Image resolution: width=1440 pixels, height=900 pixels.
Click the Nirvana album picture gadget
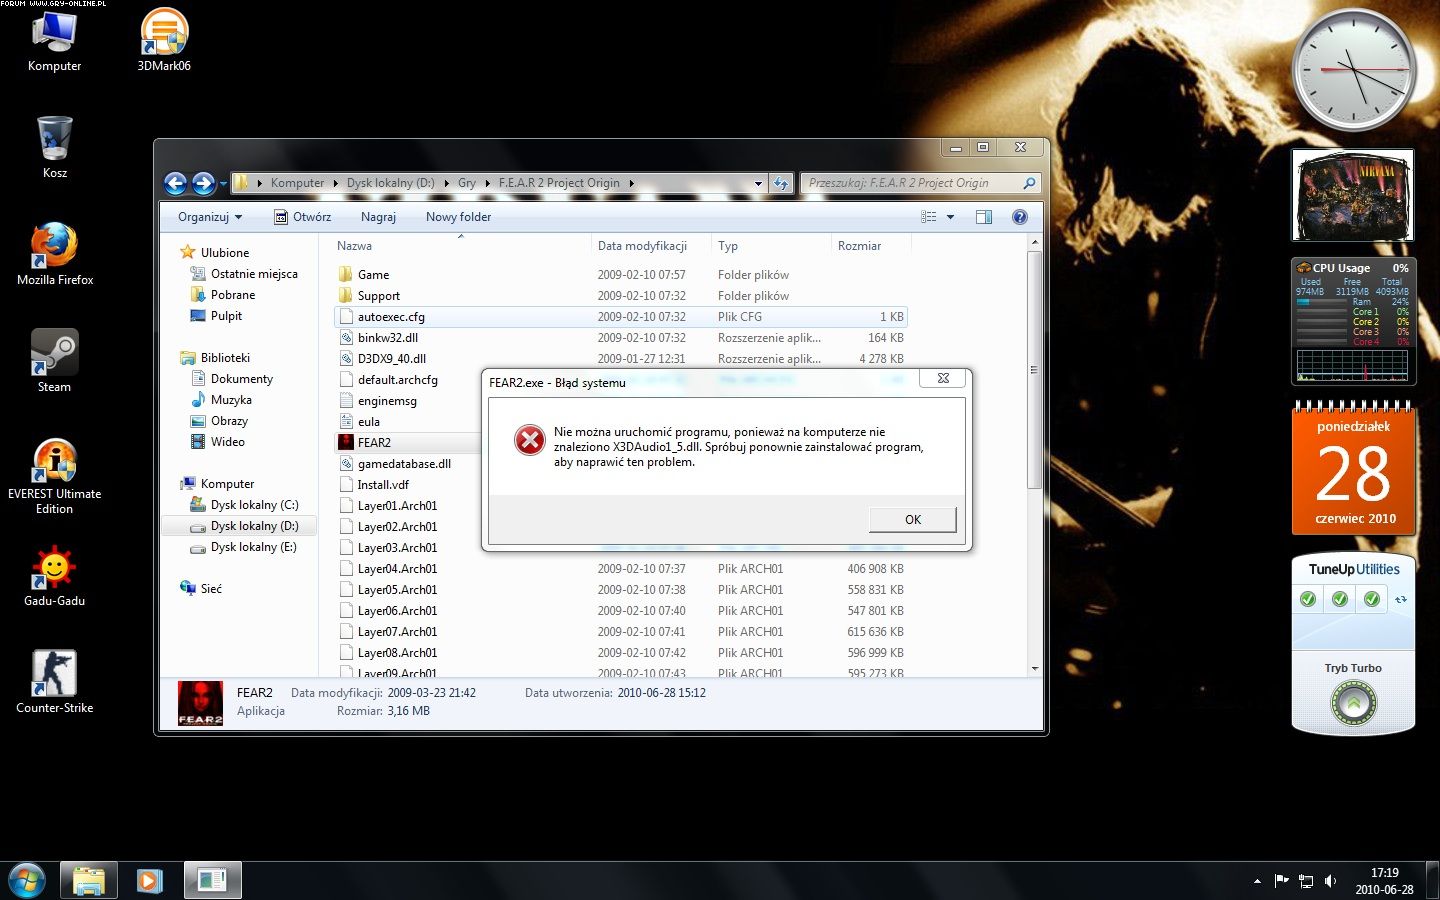(x=1353, y=195)
